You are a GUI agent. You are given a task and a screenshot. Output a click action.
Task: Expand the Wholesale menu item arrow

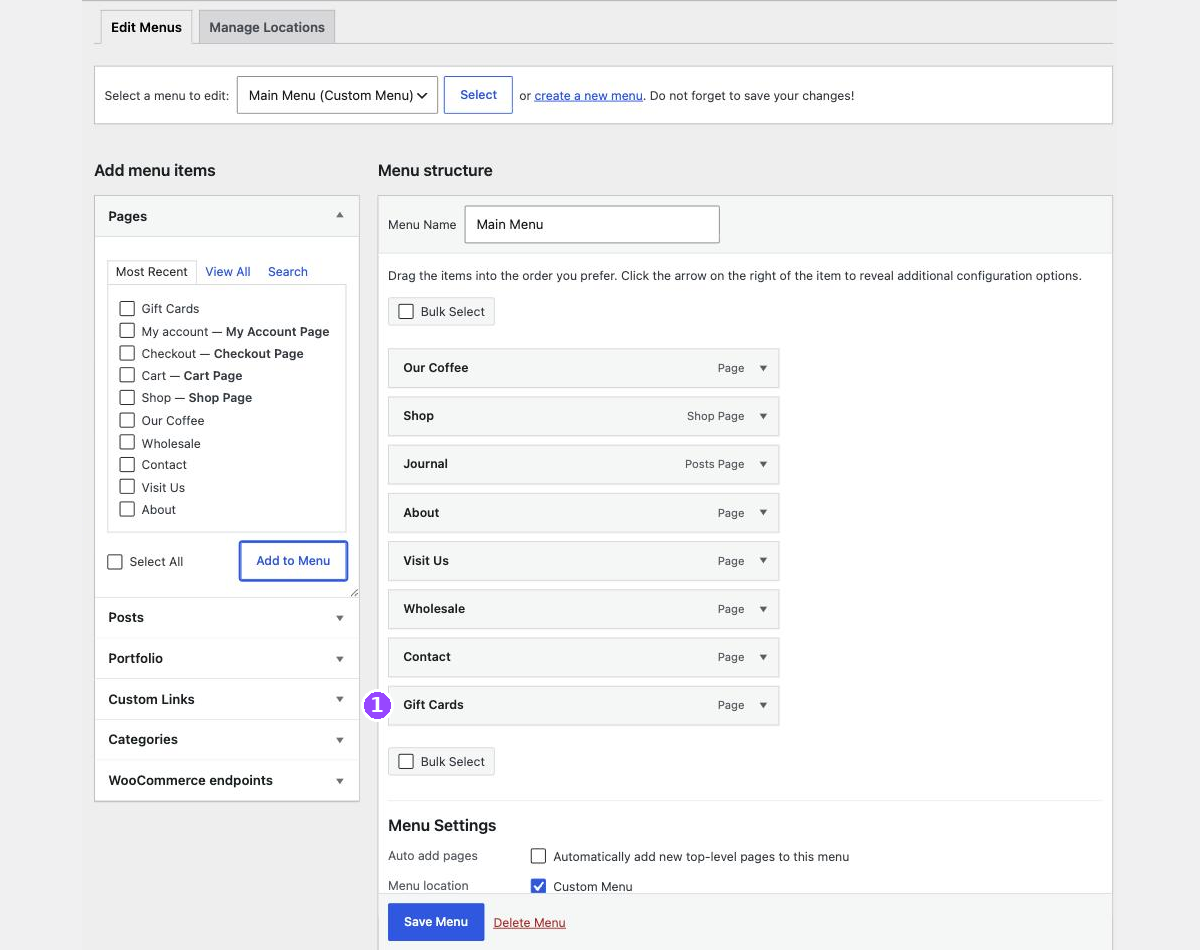click(763, 609)
